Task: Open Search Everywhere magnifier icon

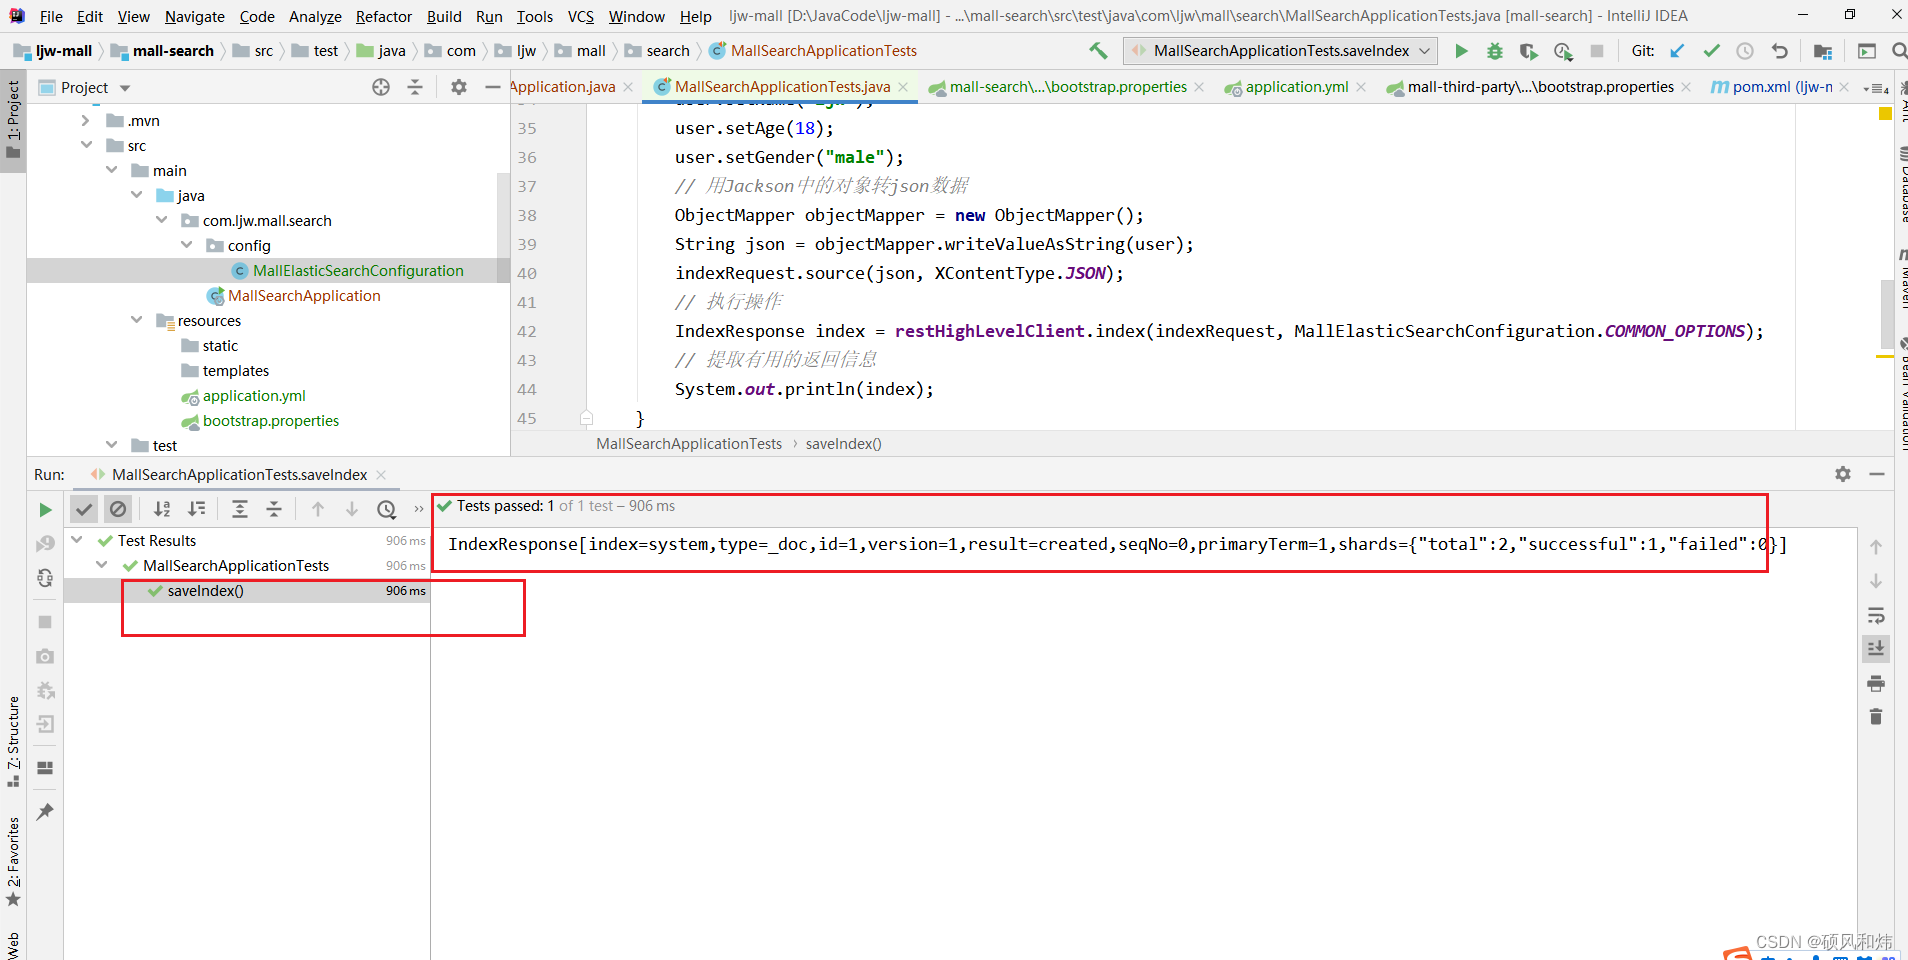Action: [x=1899, y=51]
